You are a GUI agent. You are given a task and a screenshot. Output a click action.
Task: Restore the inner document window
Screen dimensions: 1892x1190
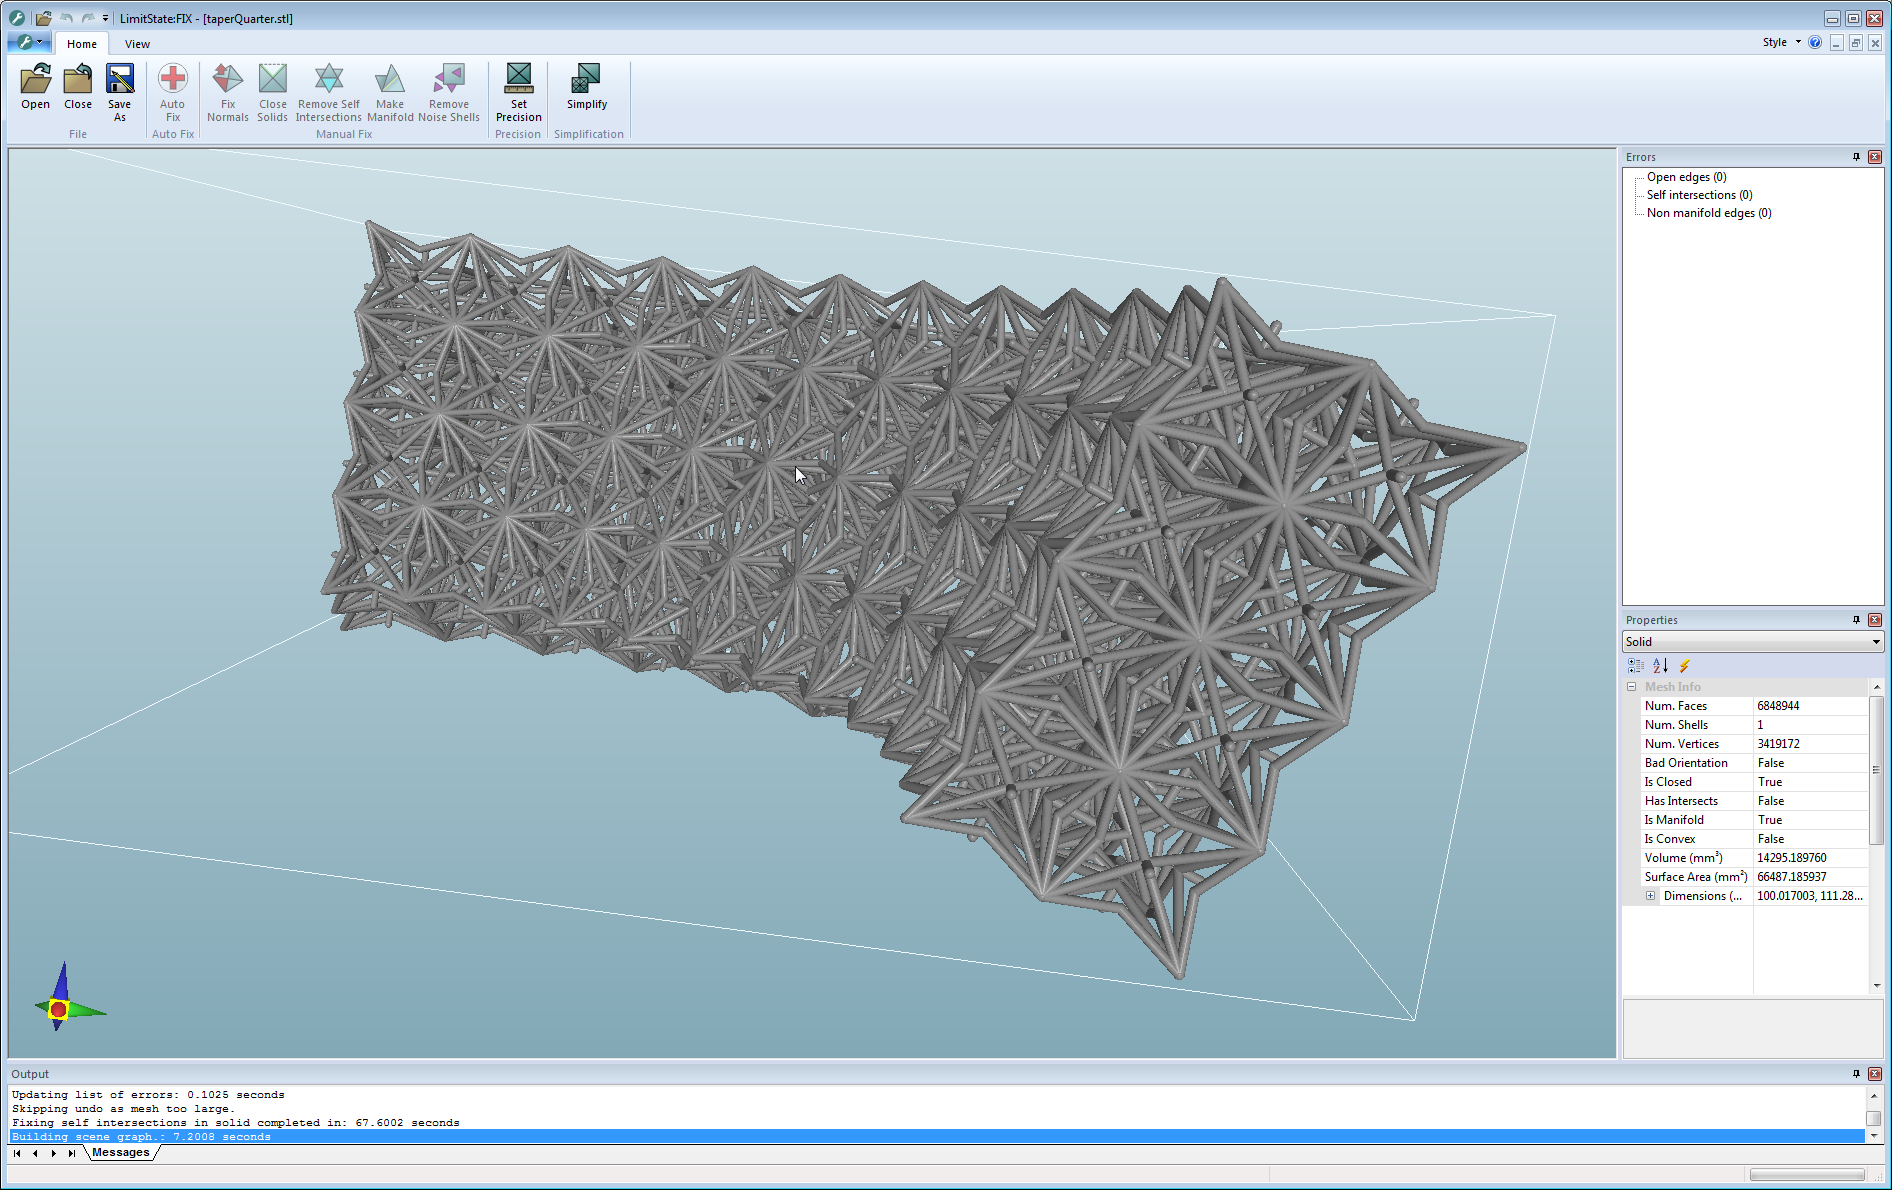pyautogui.click(x=1856, y=43)
